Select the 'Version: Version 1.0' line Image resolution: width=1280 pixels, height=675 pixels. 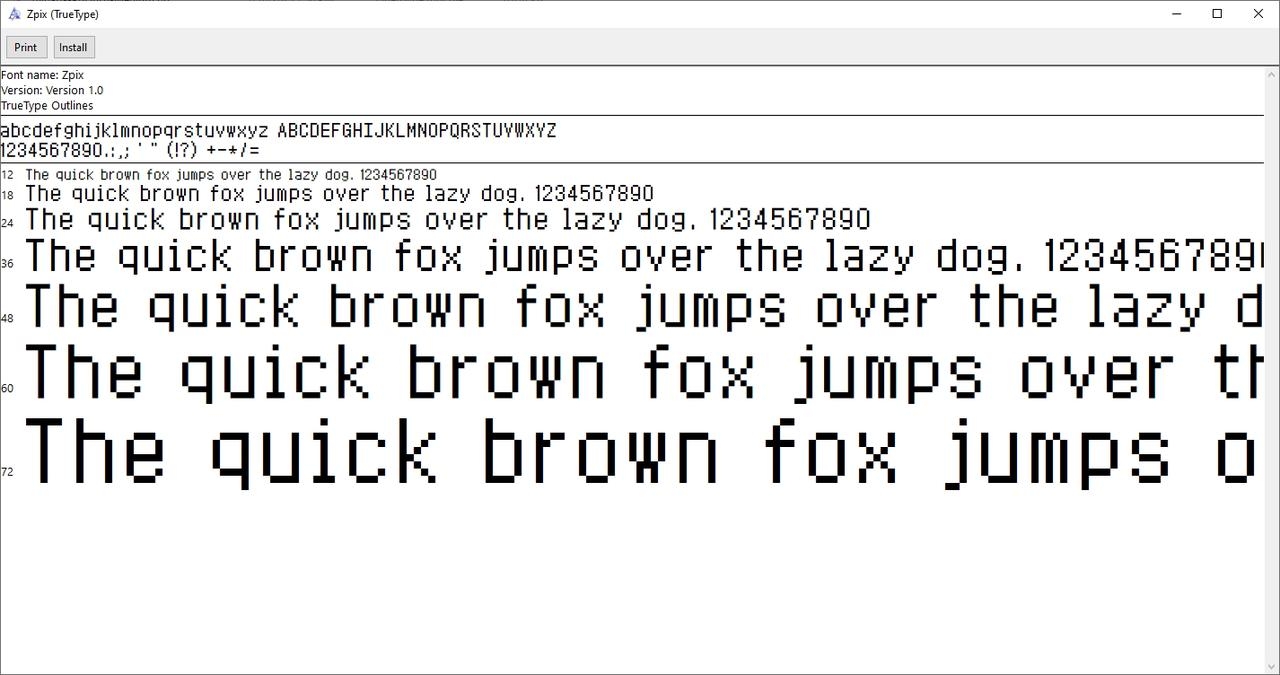[52, 90]
